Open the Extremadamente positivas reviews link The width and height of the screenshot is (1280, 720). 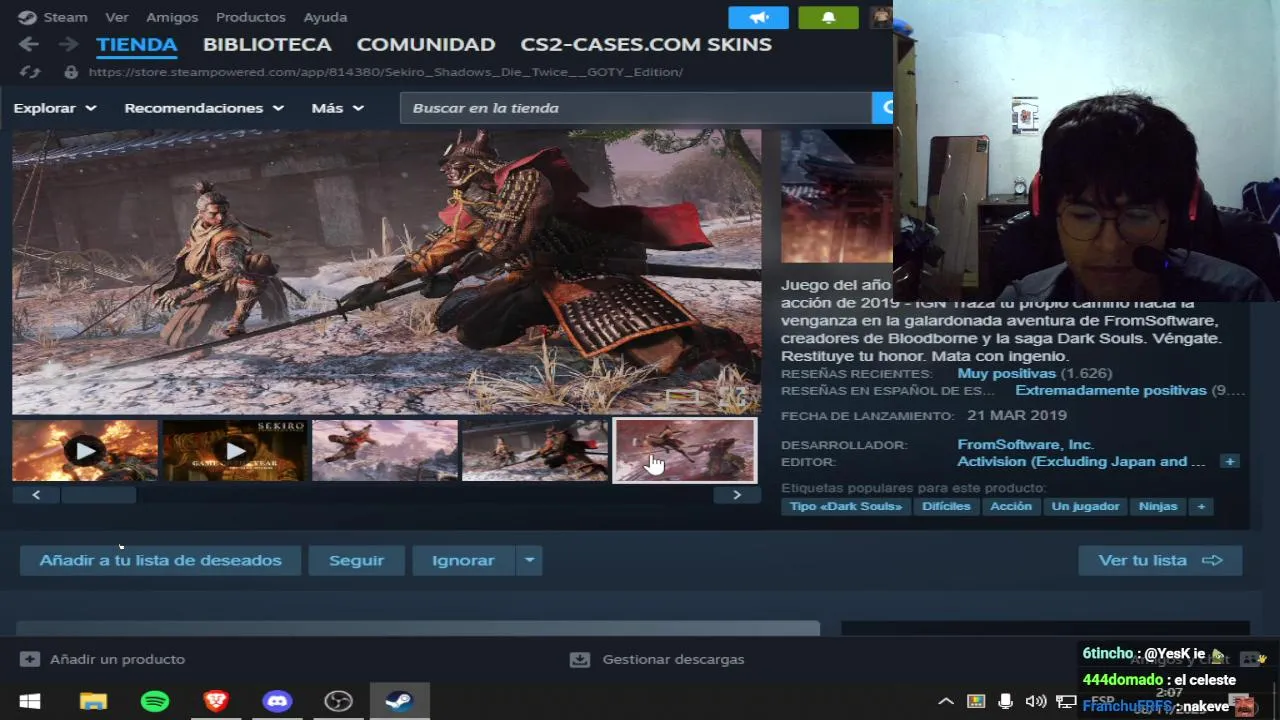1111,390
